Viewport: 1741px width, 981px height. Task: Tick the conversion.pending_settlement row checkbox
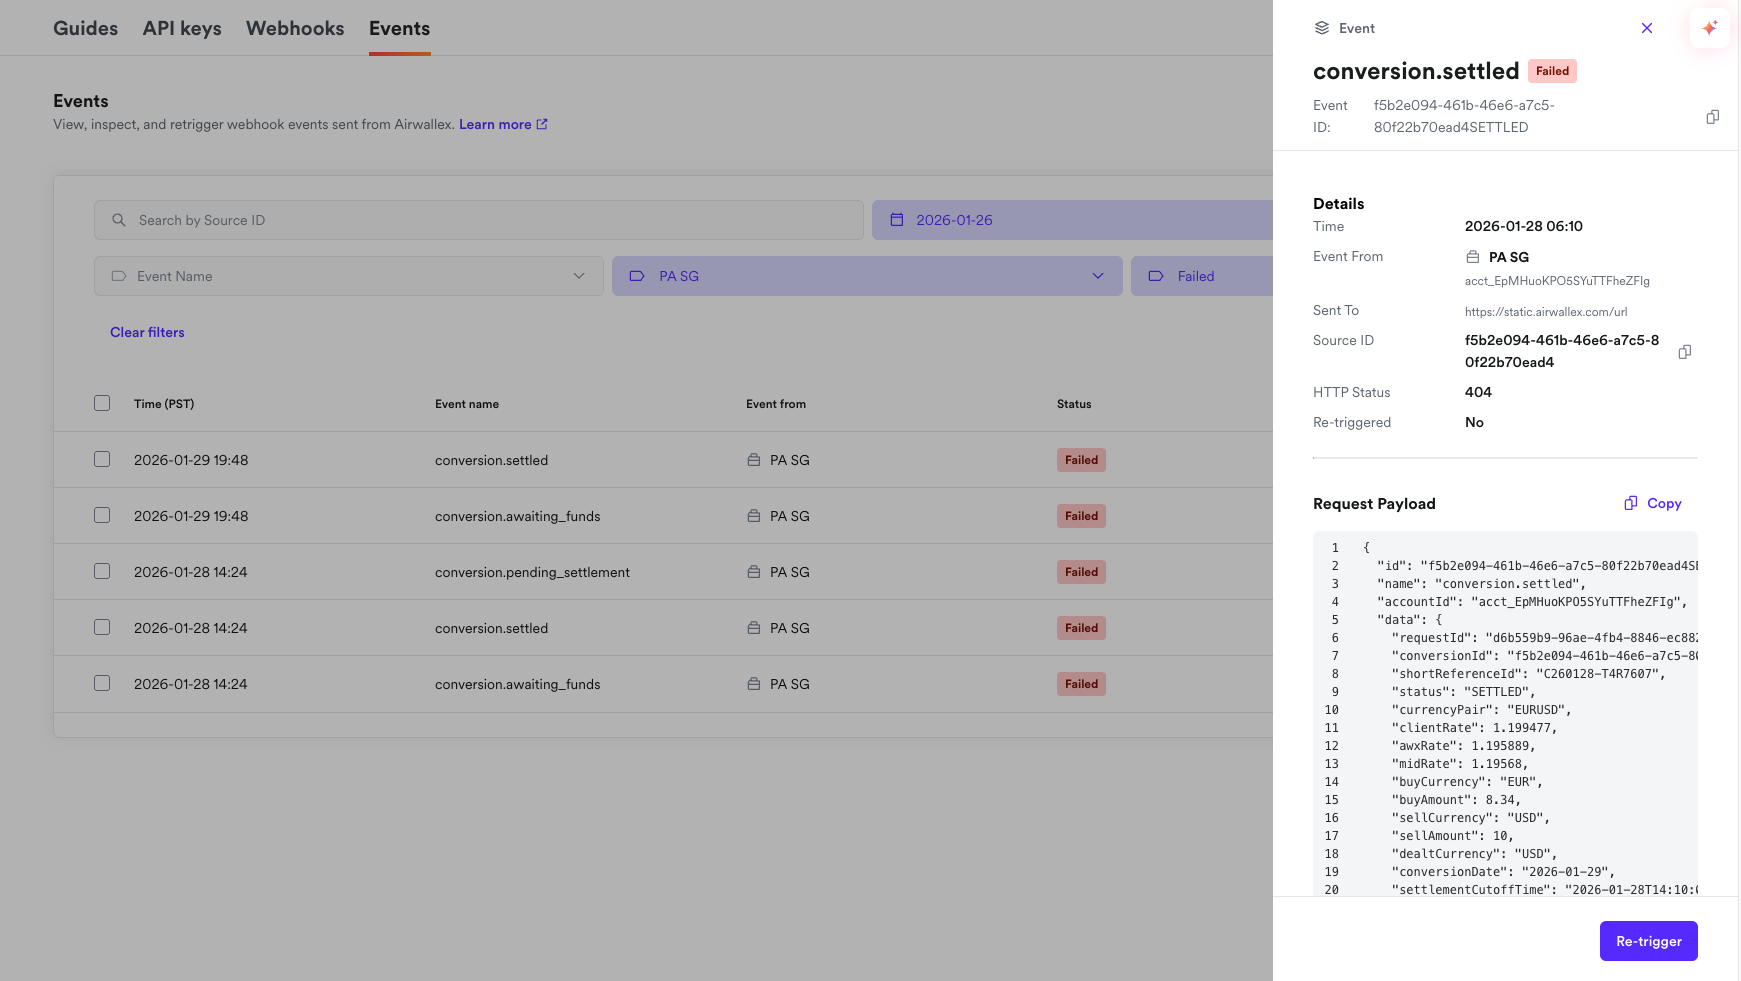coord(102,571)
